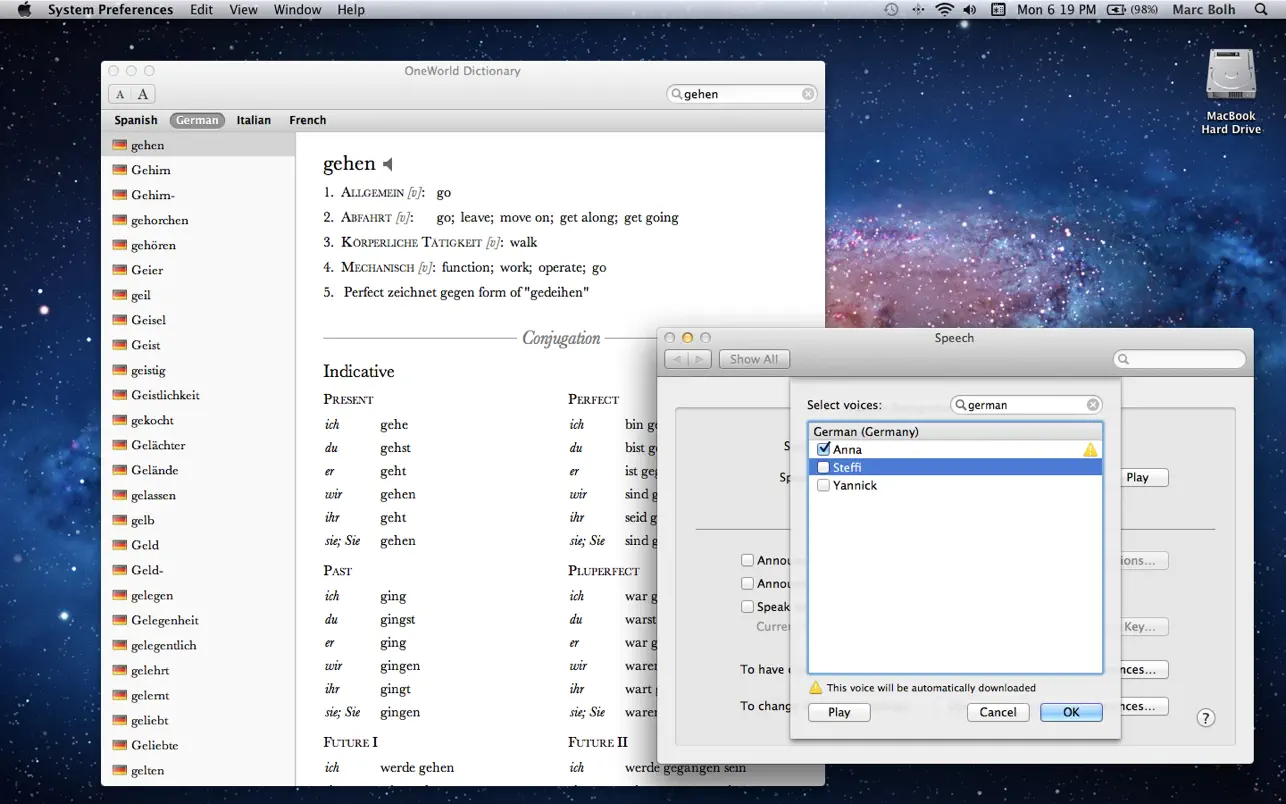The height and width of the screenshot is (804, 1286).
Task: Confirm voice selection with OK
Action: 1070,712
